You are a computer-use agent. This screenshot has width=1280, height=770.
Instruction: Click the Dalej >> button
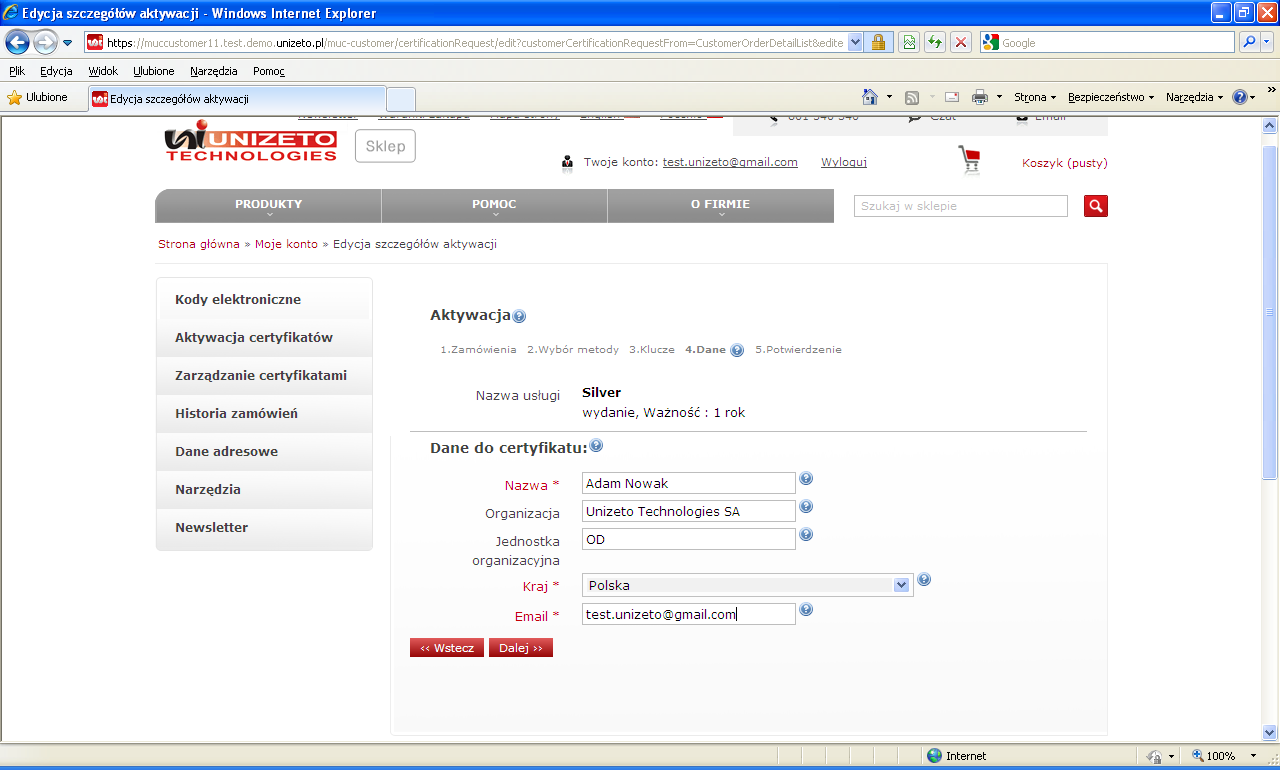pyautogui.click(x=521, y=648)
